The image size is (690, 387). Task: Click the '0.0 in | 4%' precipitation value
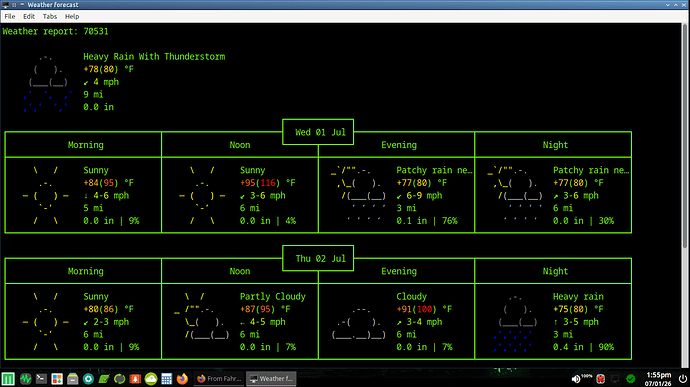tap(268, 221)
